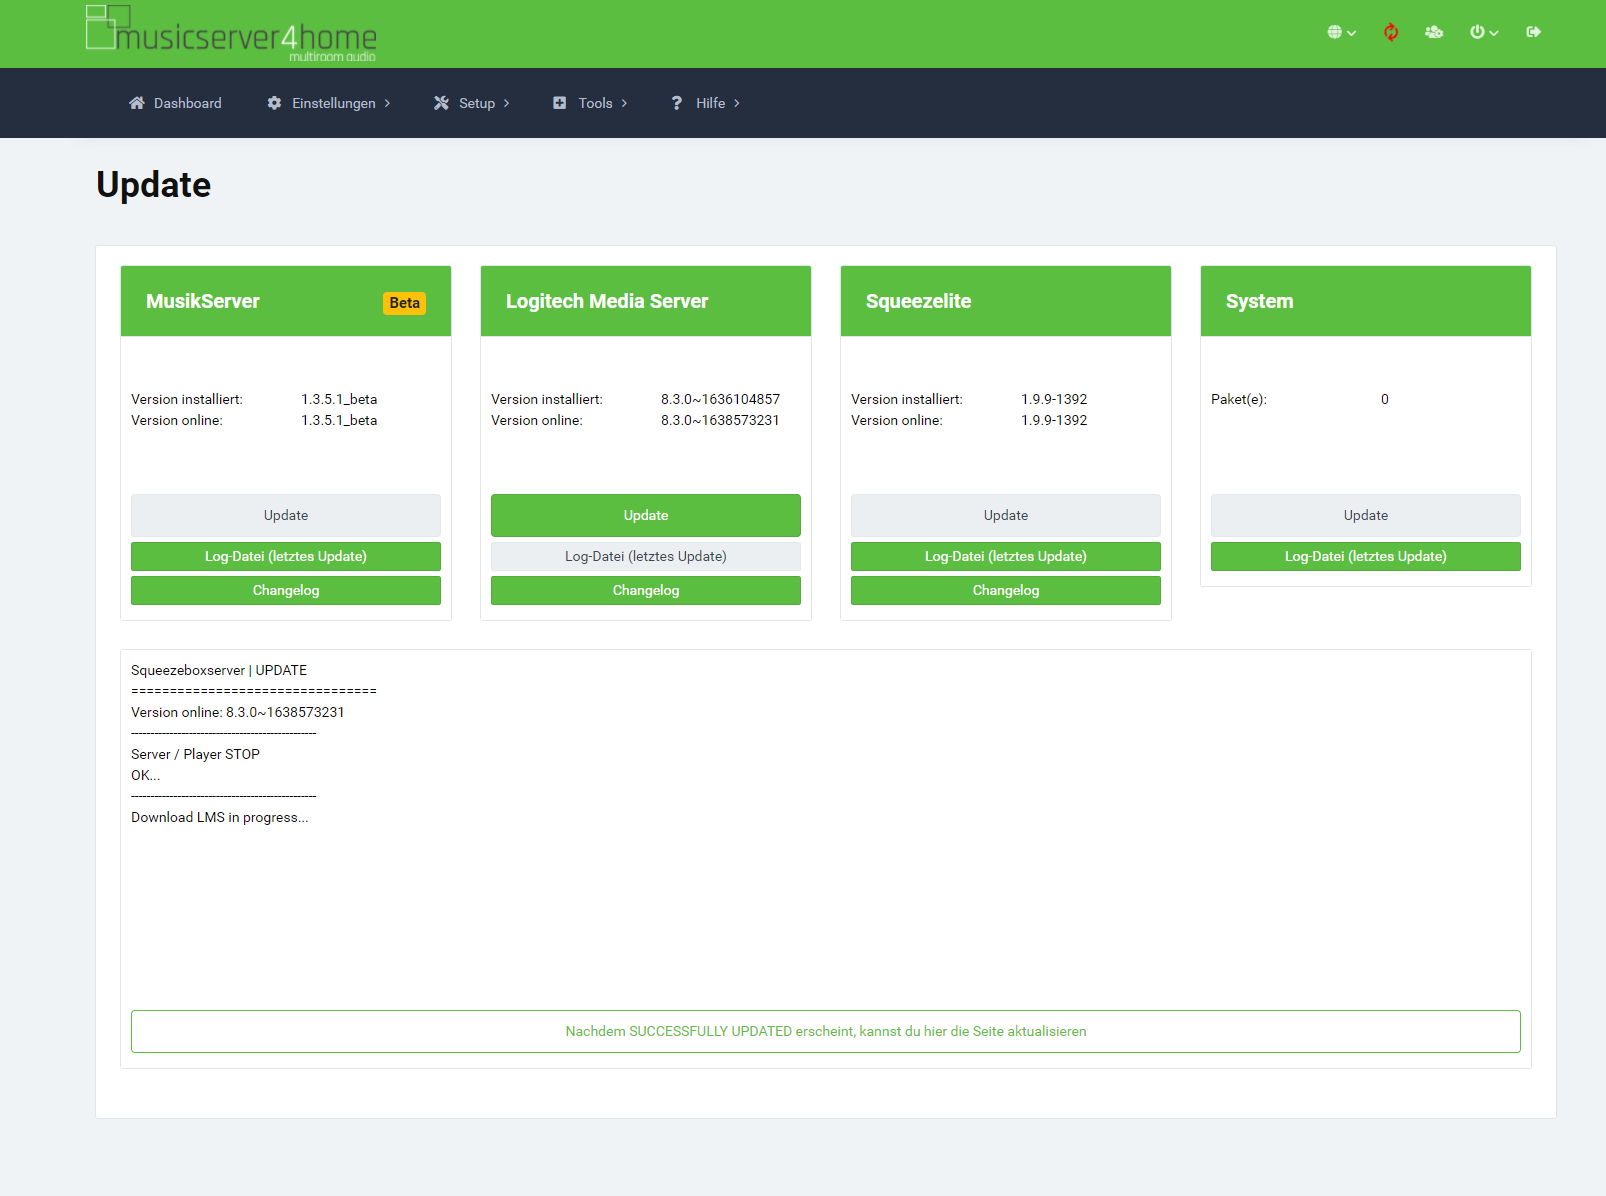1606x1196 pixels.
Task: Open System Log-Datei (letztes Update)
Action: coord(1366,556)
